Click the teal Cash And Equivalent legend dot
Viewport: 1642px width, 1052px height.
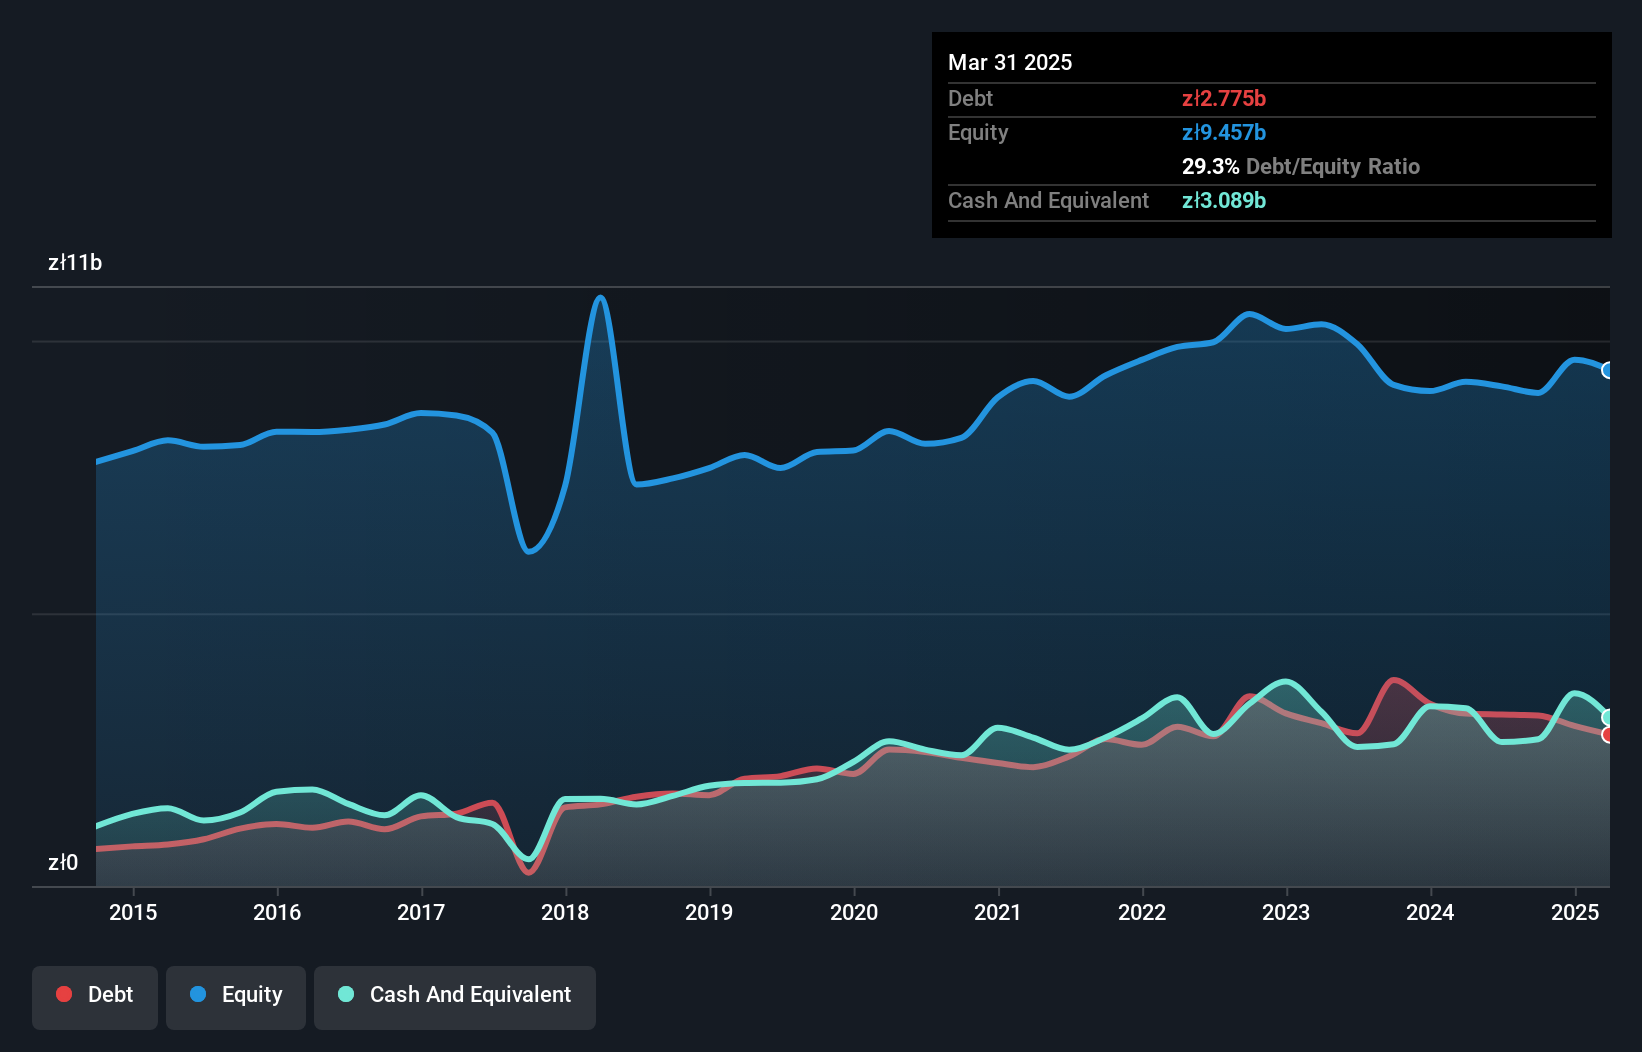click(345, 994)
